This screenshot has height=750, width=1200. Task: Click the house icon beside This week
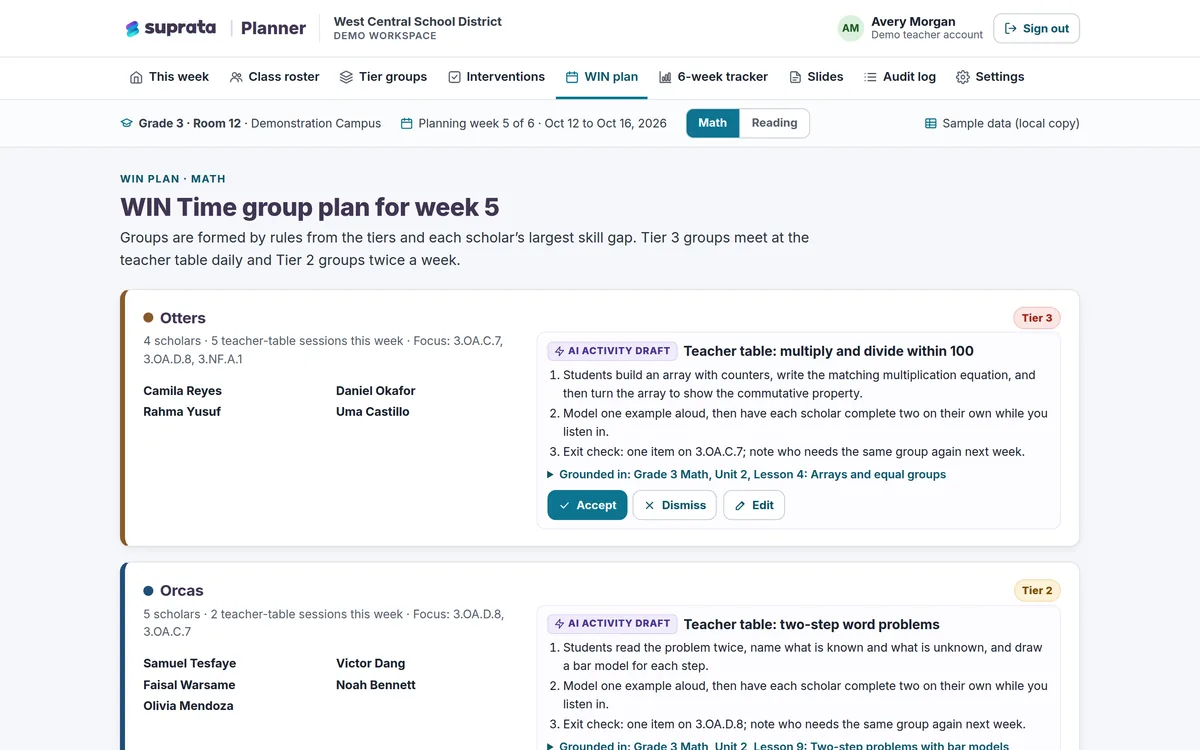coord(136,77)
